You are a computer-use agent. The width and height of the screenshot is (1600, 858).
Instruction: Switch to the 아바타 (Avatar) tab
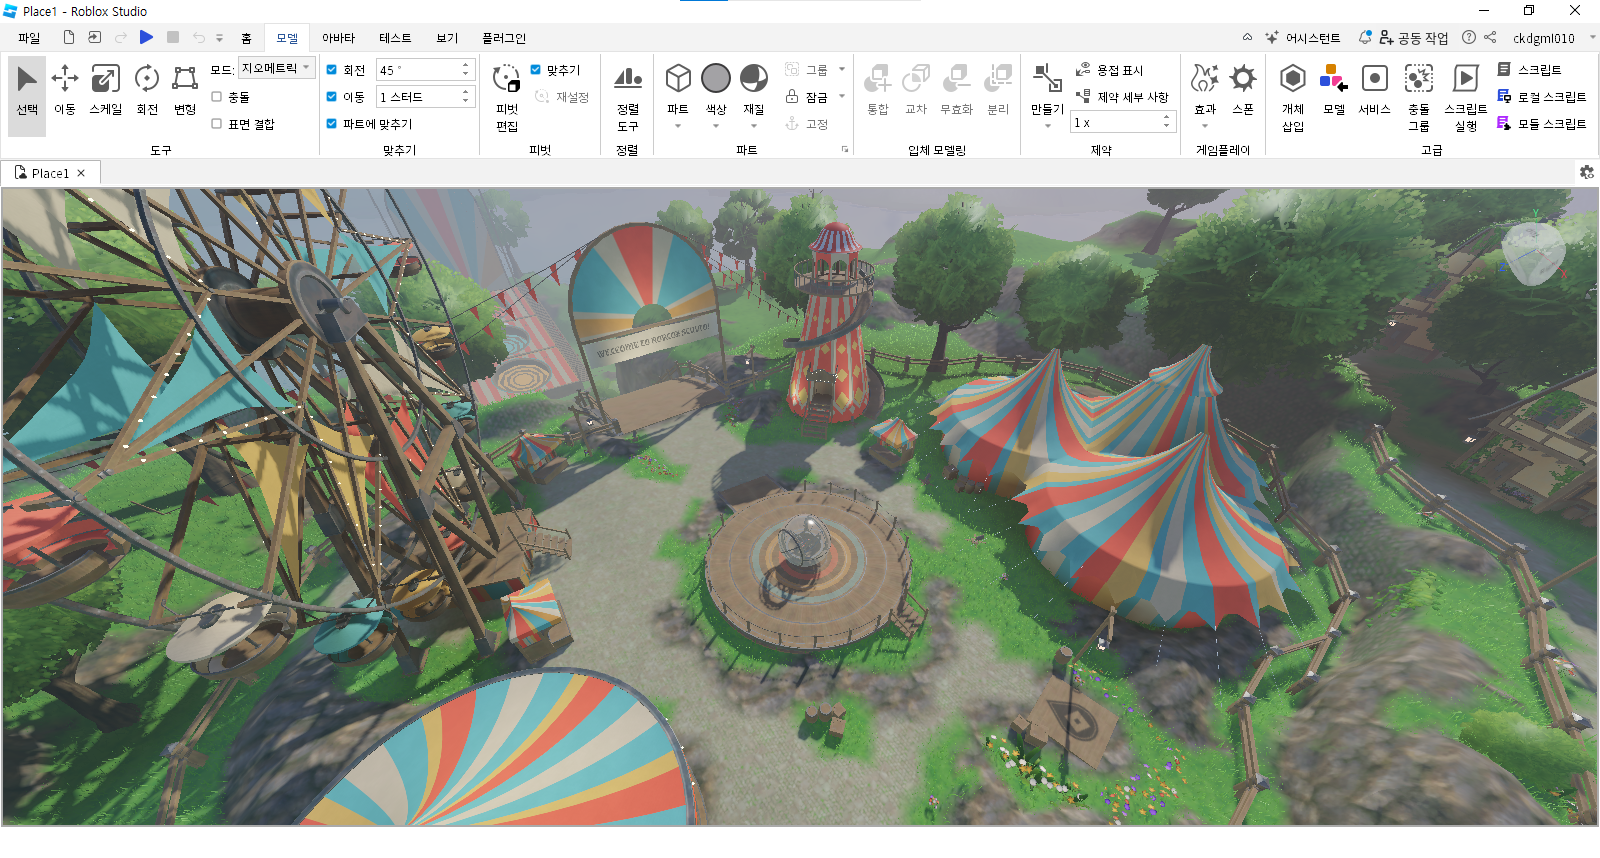[338, 38]
